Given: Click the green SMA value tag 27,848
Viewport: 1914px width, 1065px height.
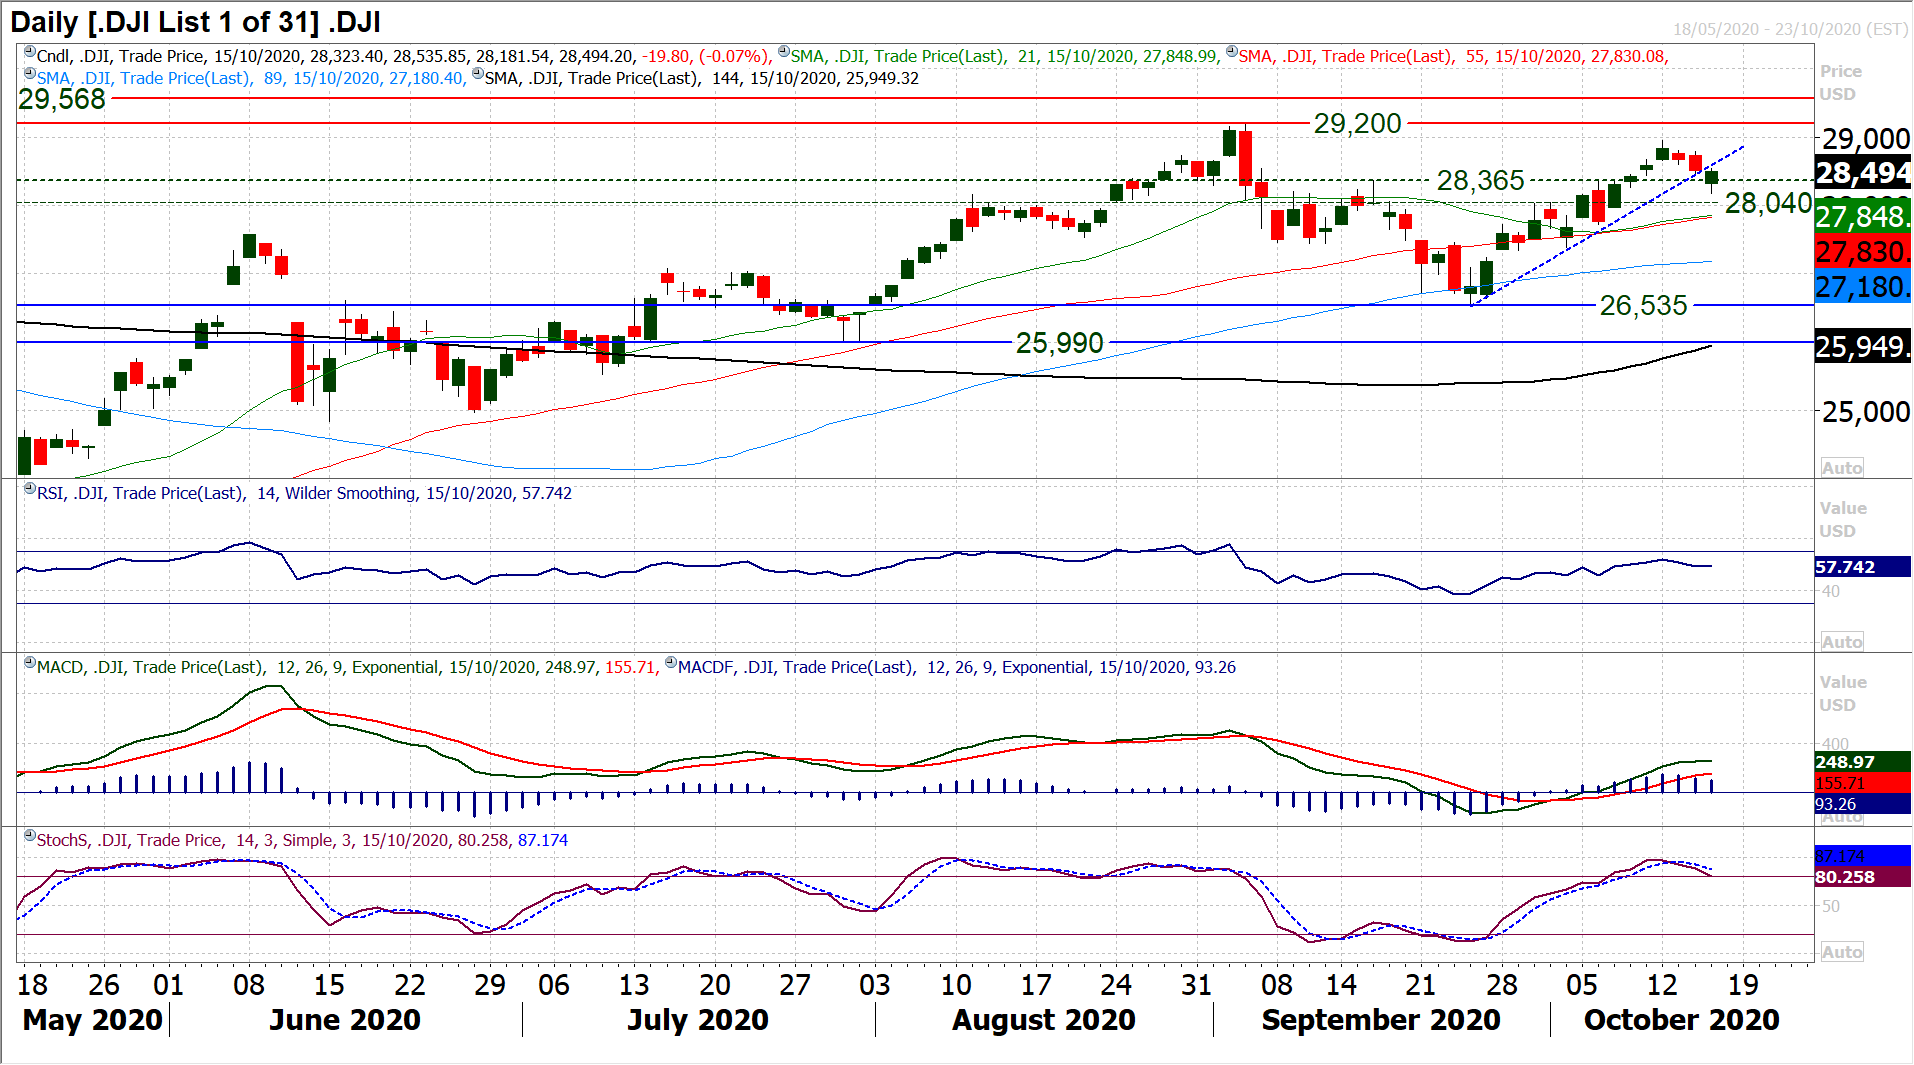Looking at the screenshot, I should pyautogui.click(x=1863, y=217).
